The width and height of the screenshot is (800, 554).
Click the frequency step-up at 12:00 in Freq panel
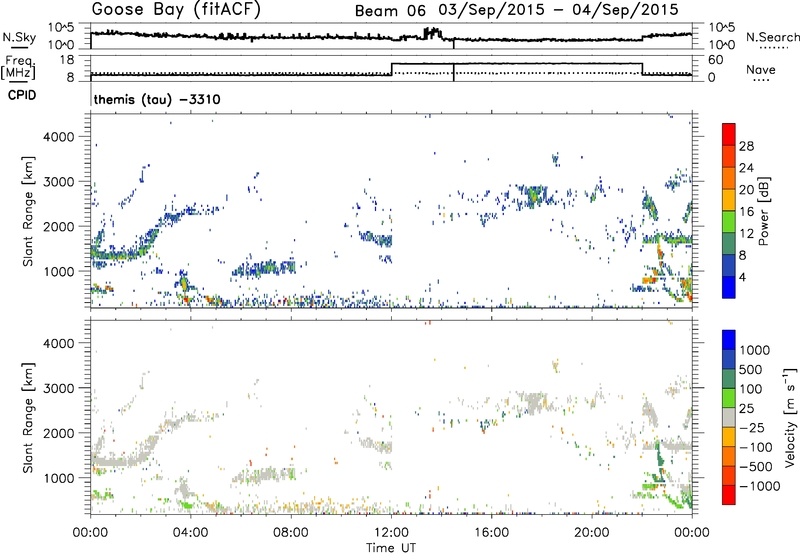click(x=391, y=69)
